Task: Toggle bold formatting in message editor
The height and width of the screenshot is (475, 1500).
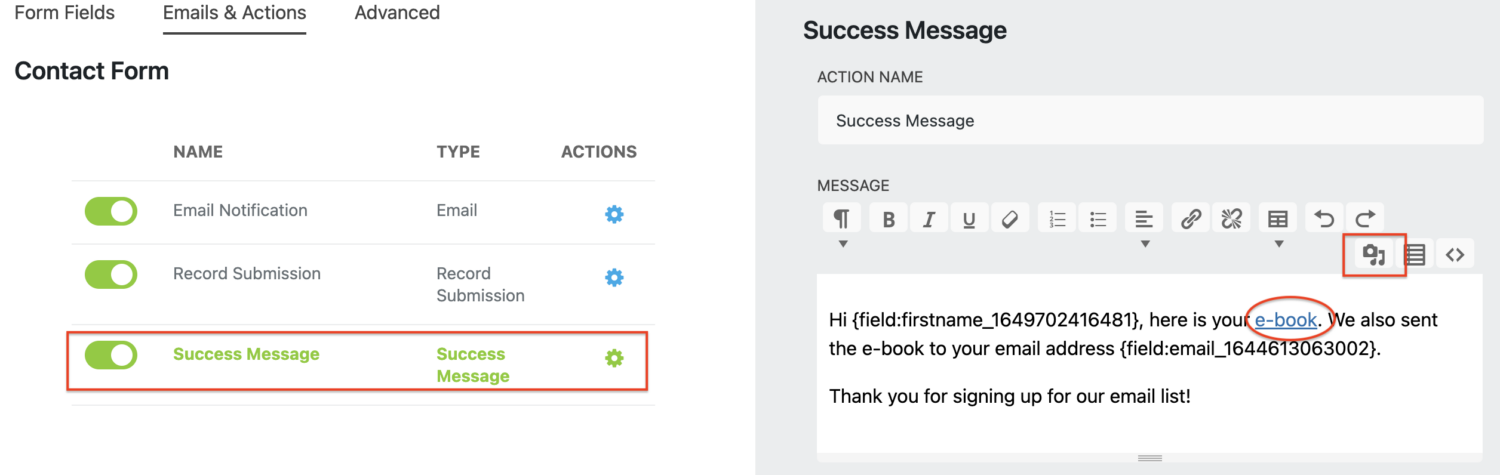Action: [888, 219]
